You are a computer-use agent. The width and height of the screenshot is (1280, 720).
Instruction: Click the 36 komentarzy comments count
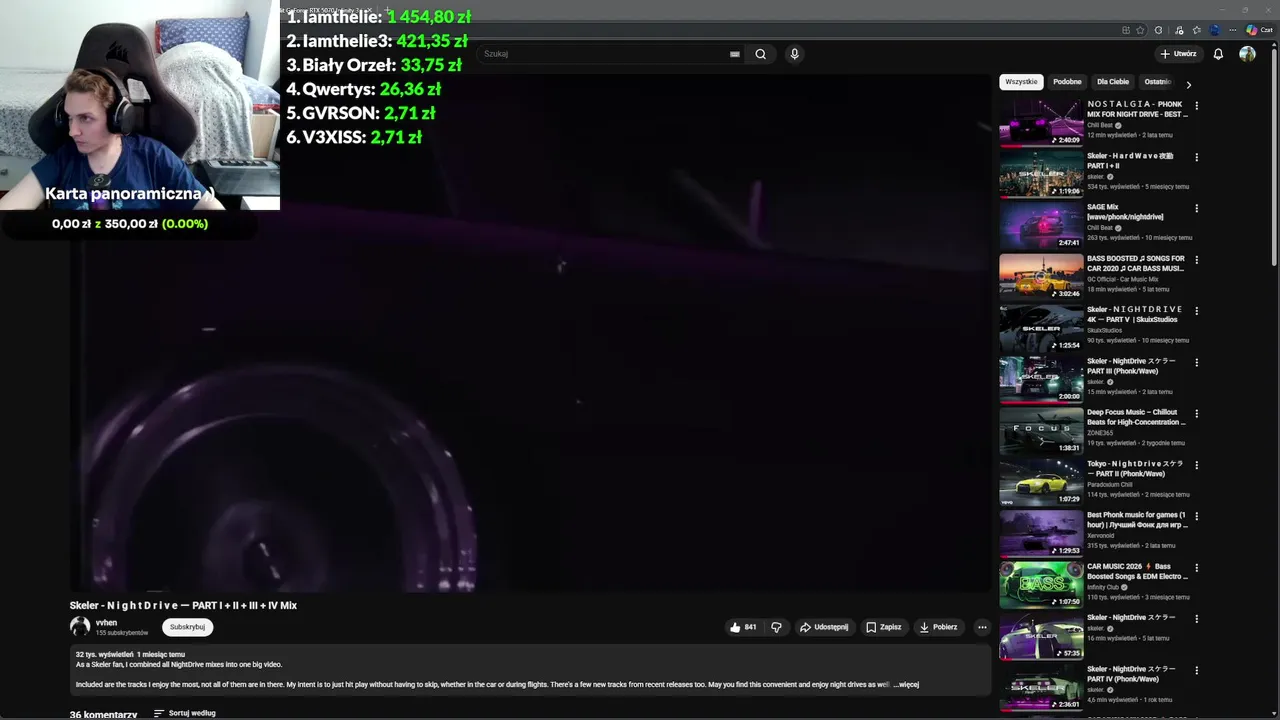103,715
